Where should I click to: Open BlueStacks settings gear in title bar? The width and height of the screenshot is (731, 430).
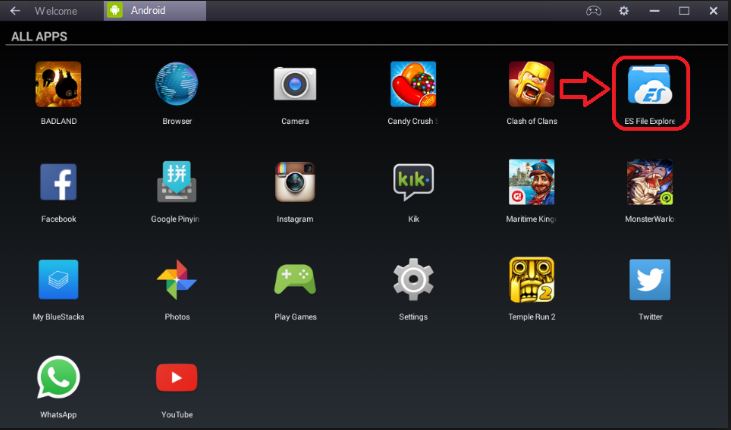click(624, 10)
